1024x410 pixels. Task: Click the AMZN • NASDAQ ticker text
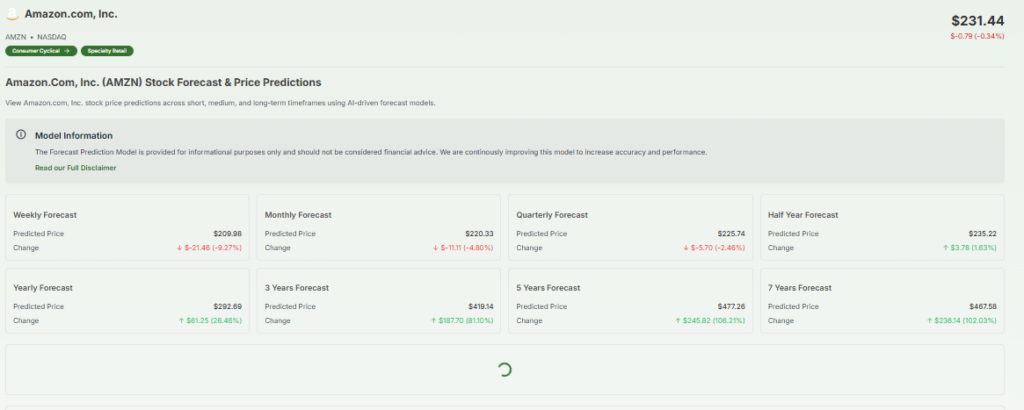pyautogui.click(x=36, y=37)
